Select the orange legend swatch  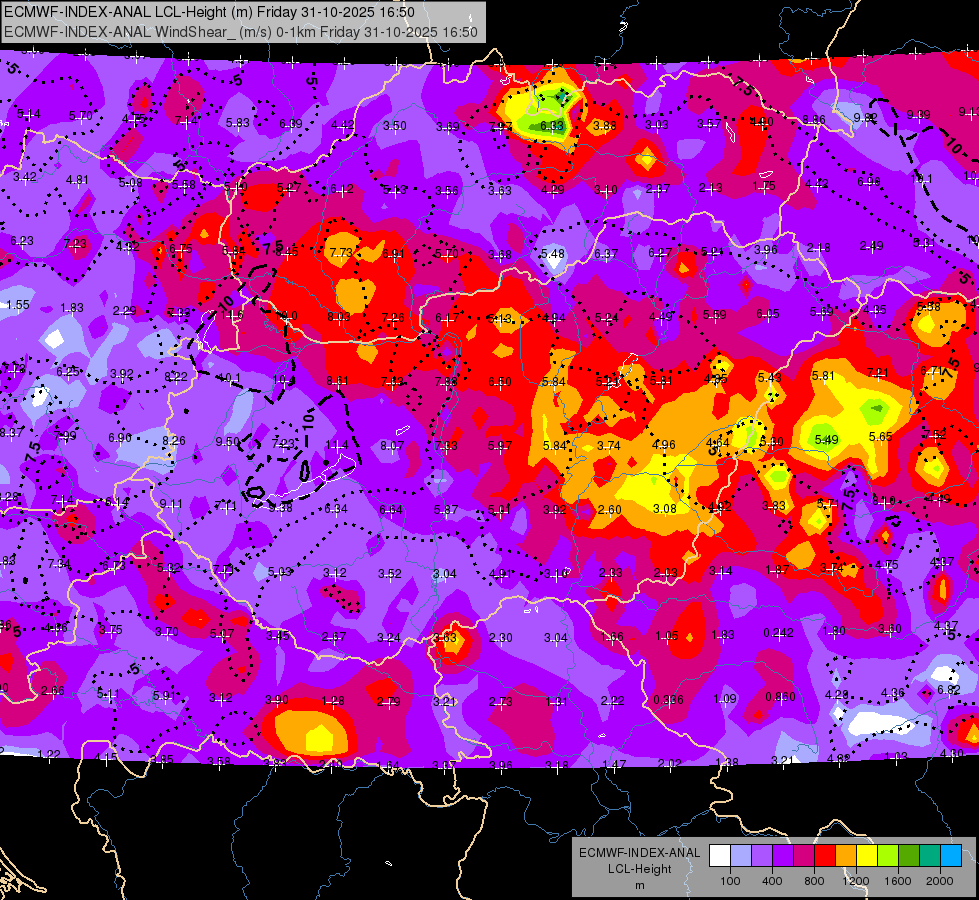pos(846,856)
